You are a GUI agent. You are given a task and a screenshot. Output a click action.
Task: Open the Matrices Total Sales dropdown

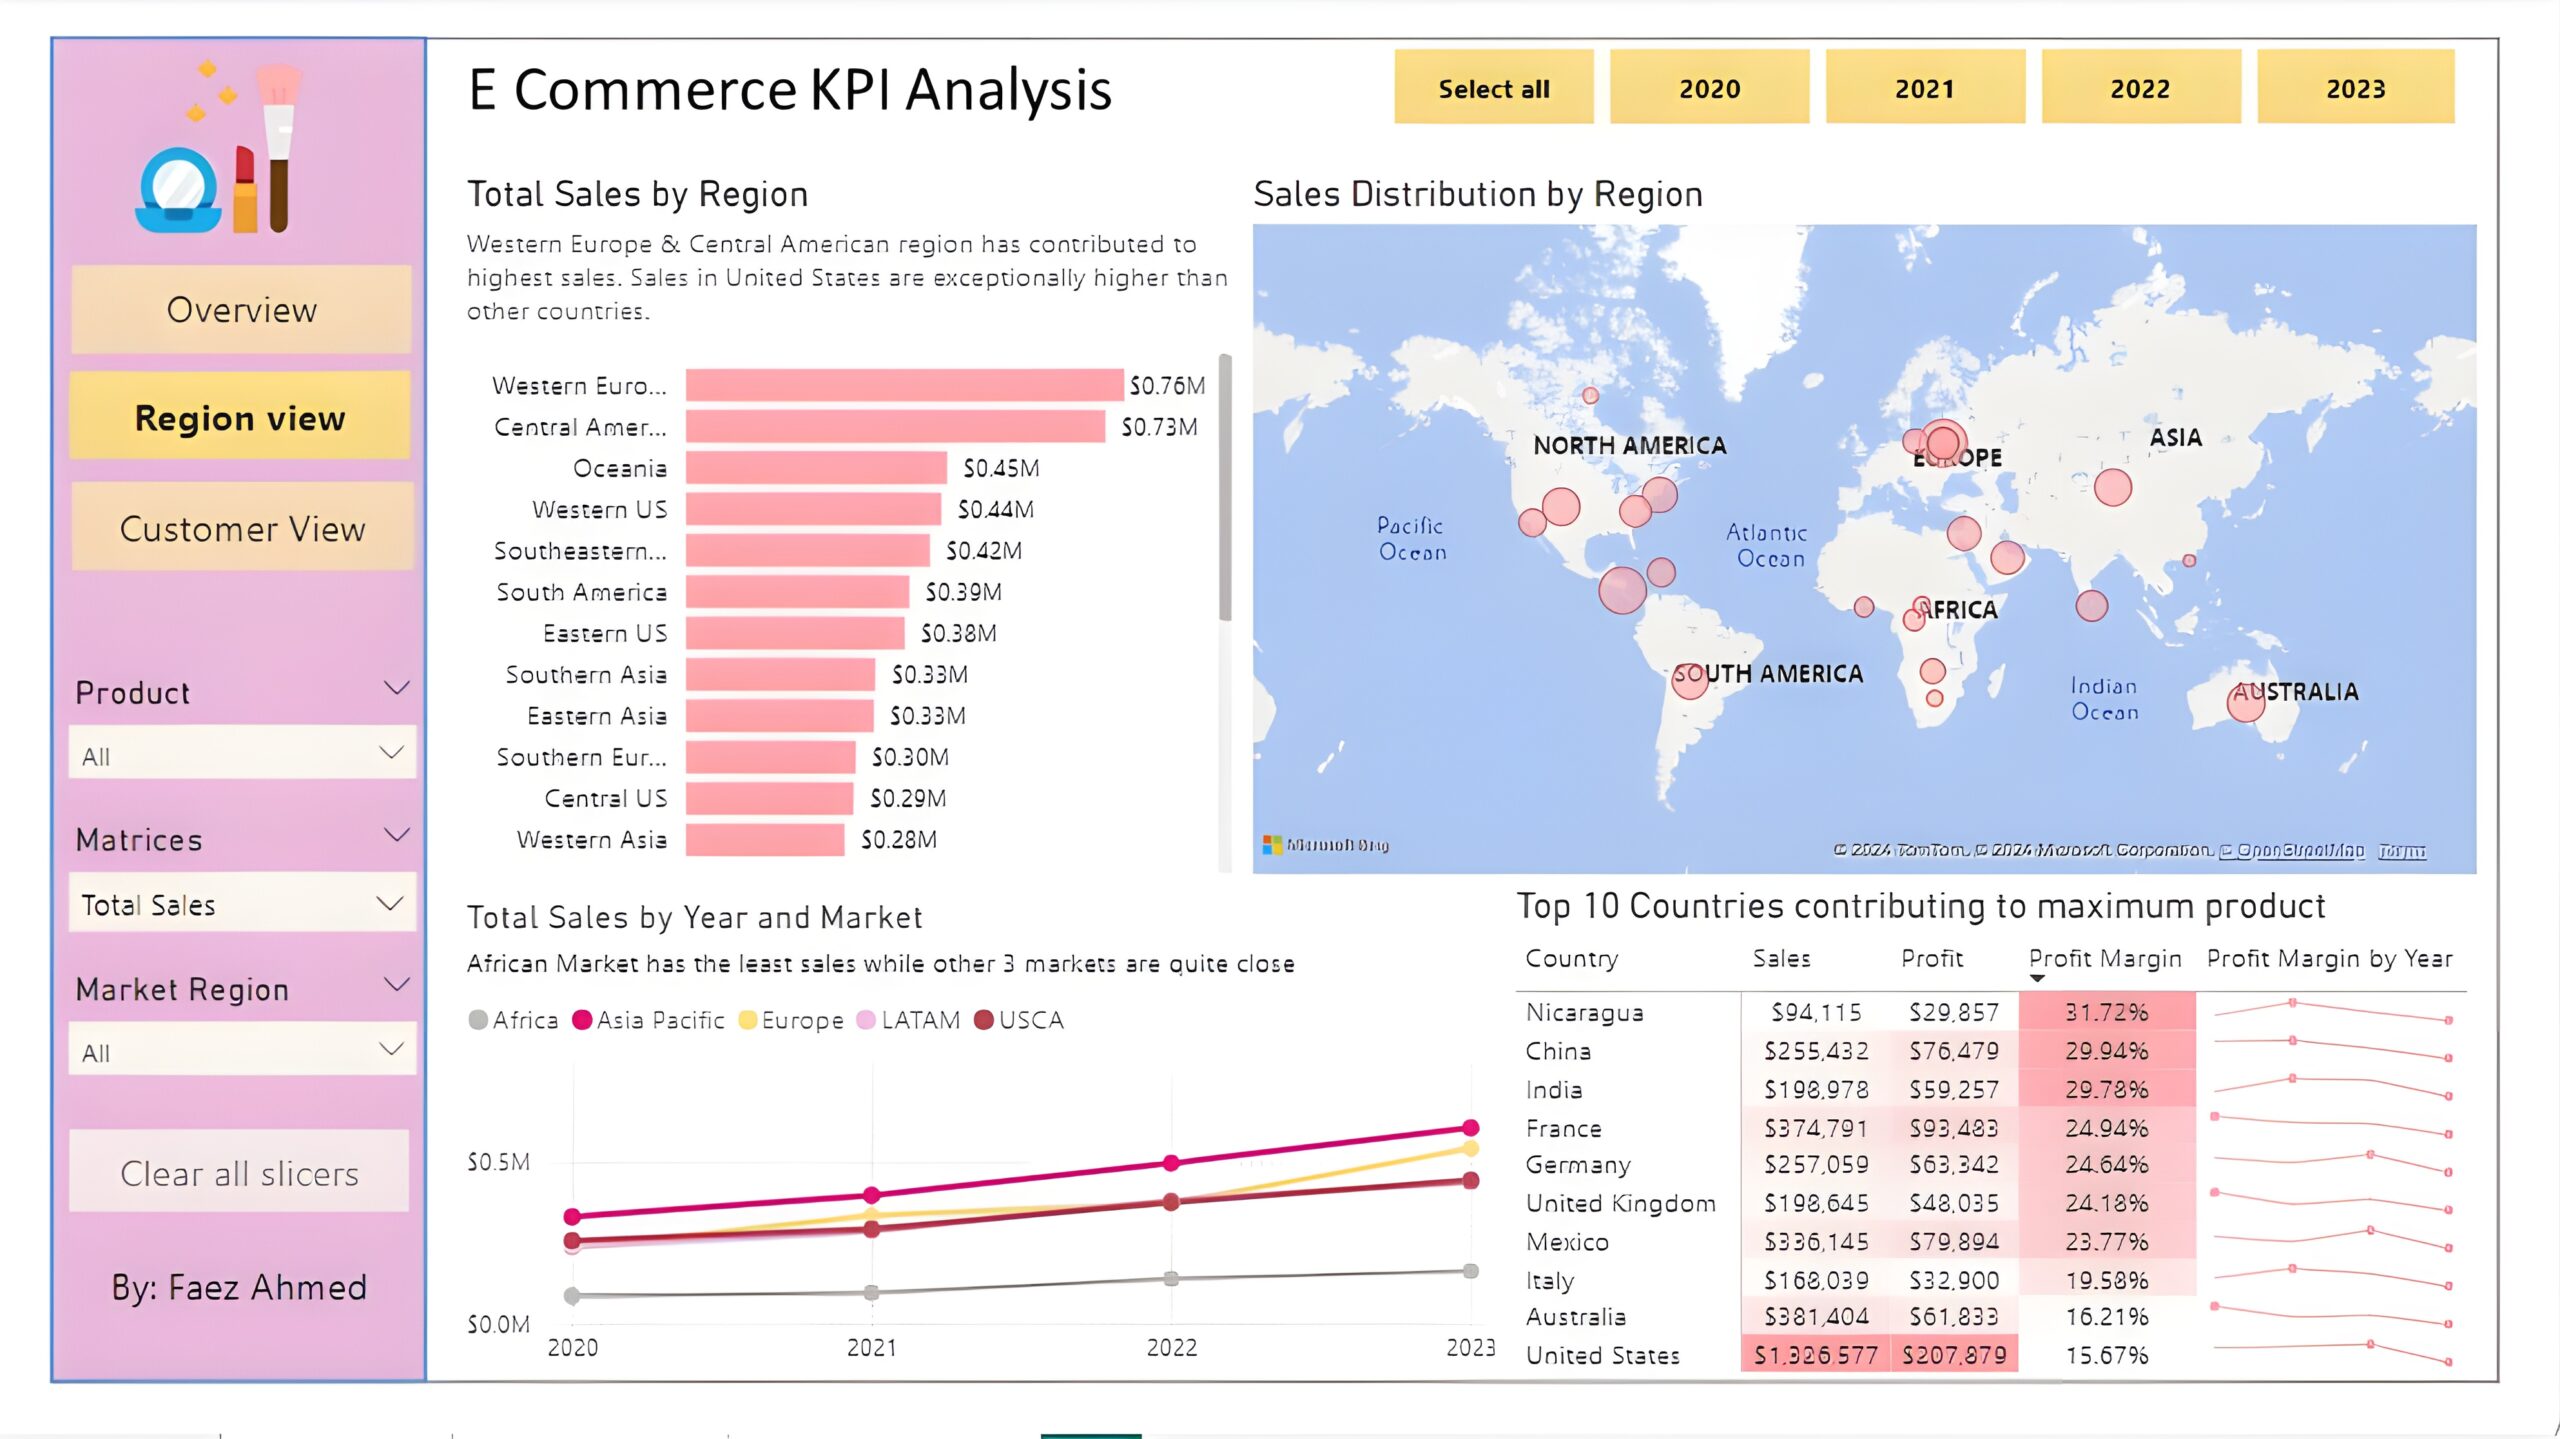(242, 904)
